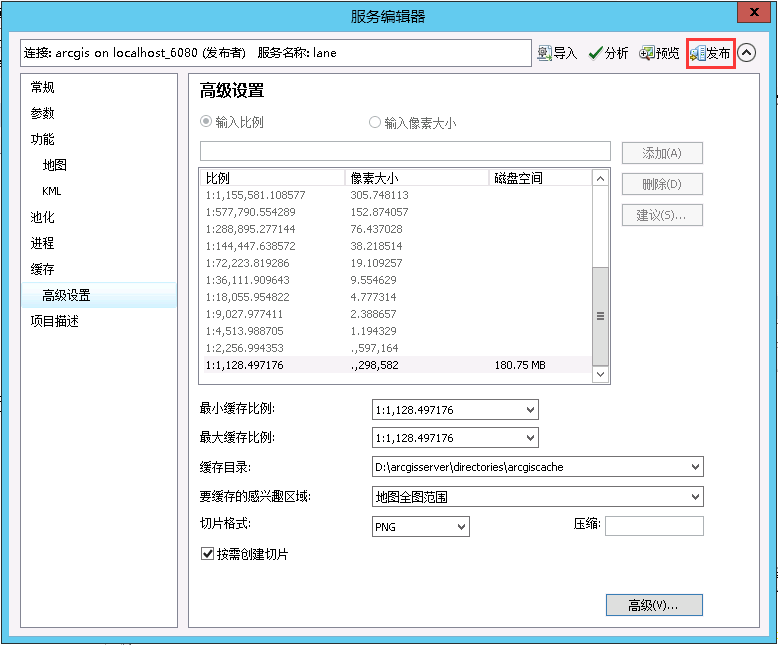This screenshot has height=645, width=778.
Task: Select the 1:4,513.988705 scale row
Action: click(397, 331)
